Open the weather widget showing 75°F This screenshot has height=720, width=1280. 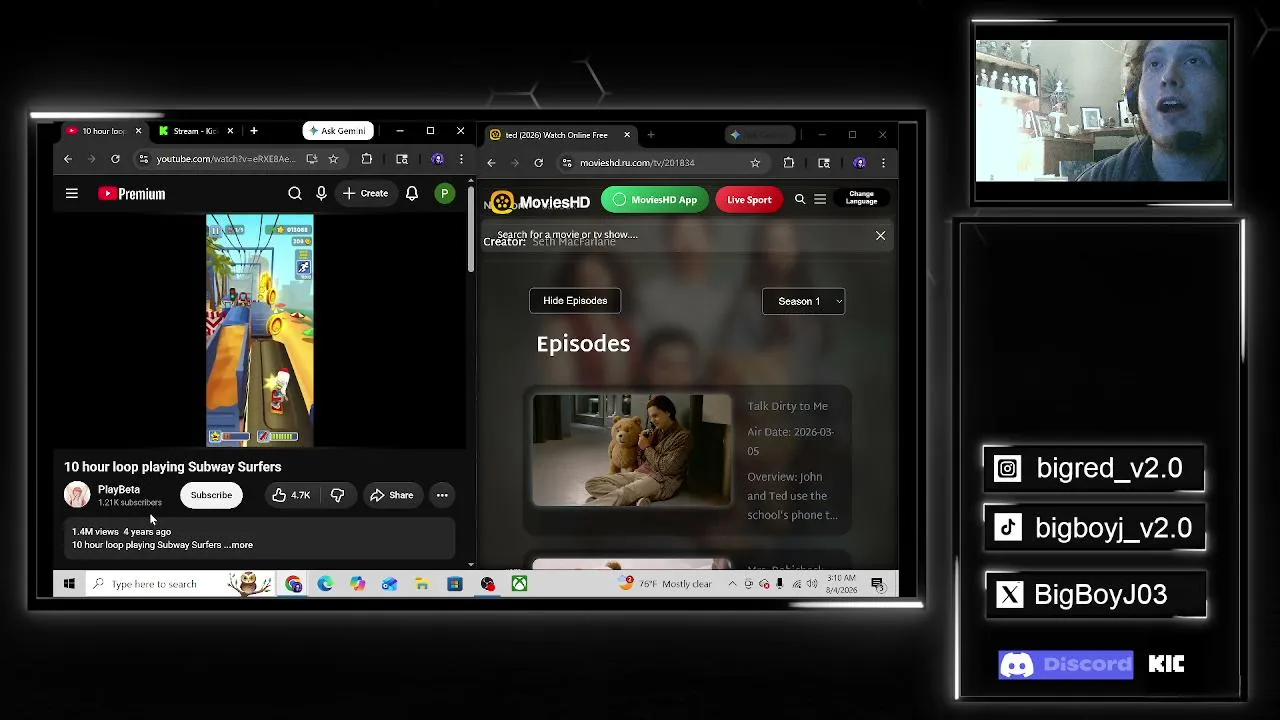click(x=666, y=584)
